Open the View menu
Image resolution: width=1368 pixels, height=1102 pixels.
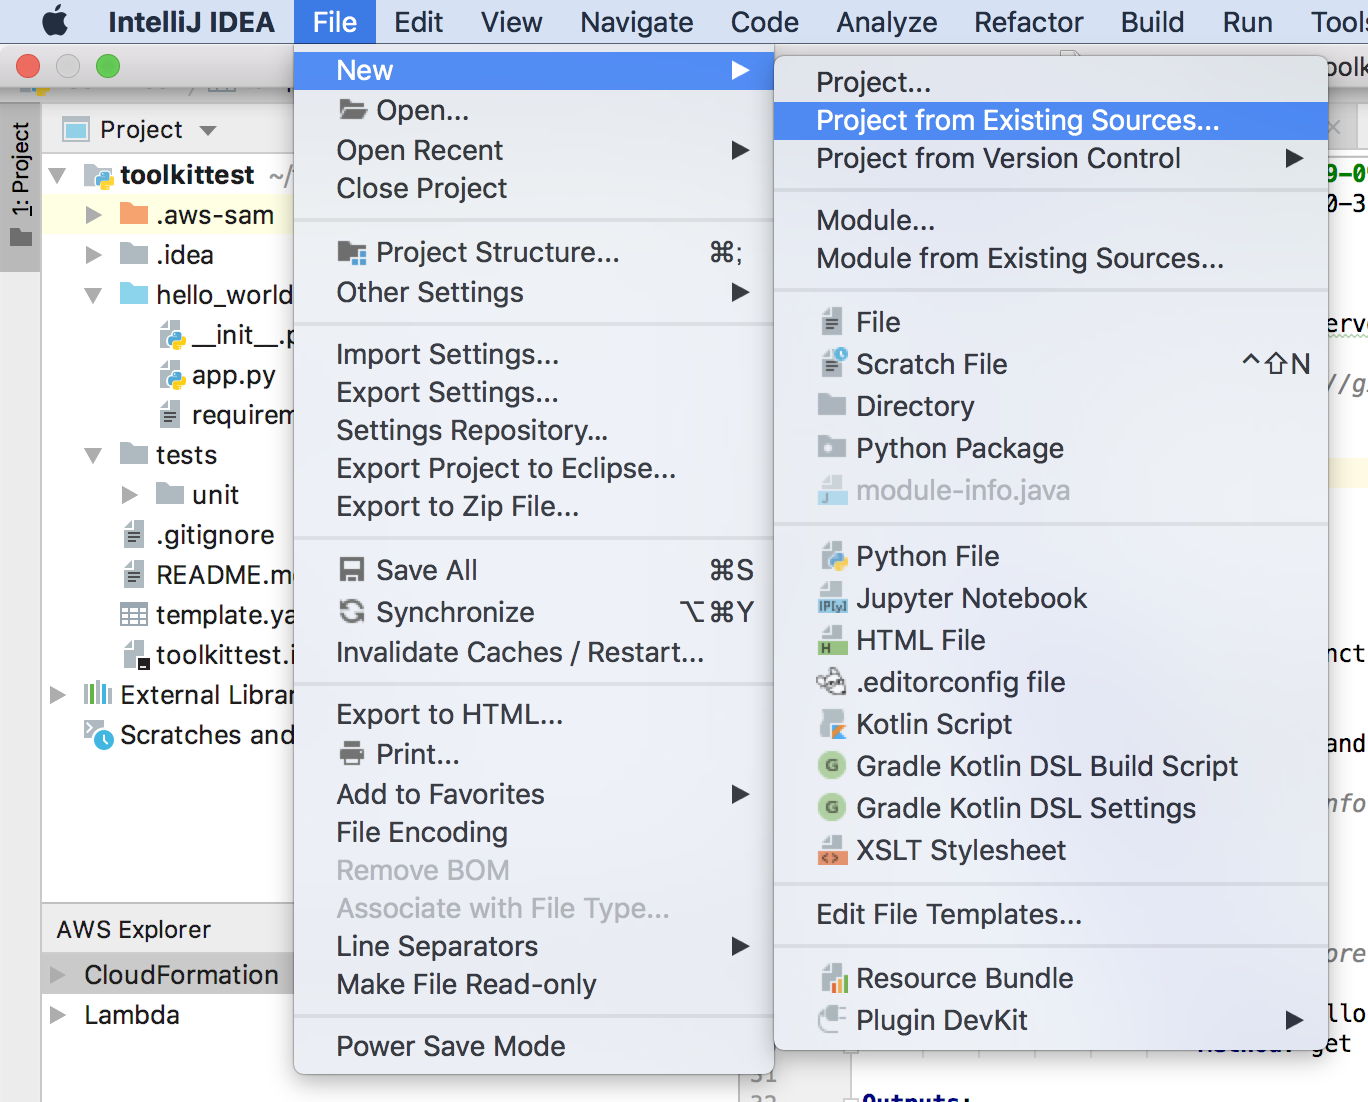pyautogui.click(x=511, y=22)
